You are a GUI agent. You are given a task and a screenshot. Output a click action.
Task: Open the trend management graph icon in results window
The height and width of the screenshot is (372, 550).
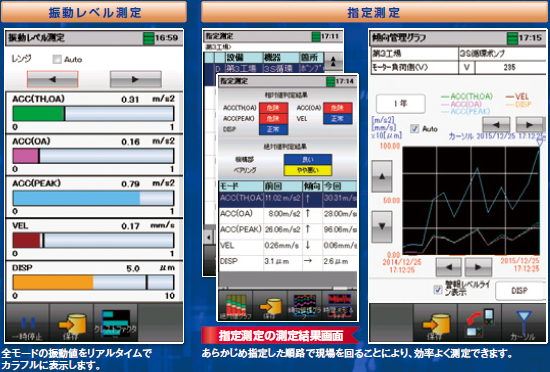tap(304, 305)
